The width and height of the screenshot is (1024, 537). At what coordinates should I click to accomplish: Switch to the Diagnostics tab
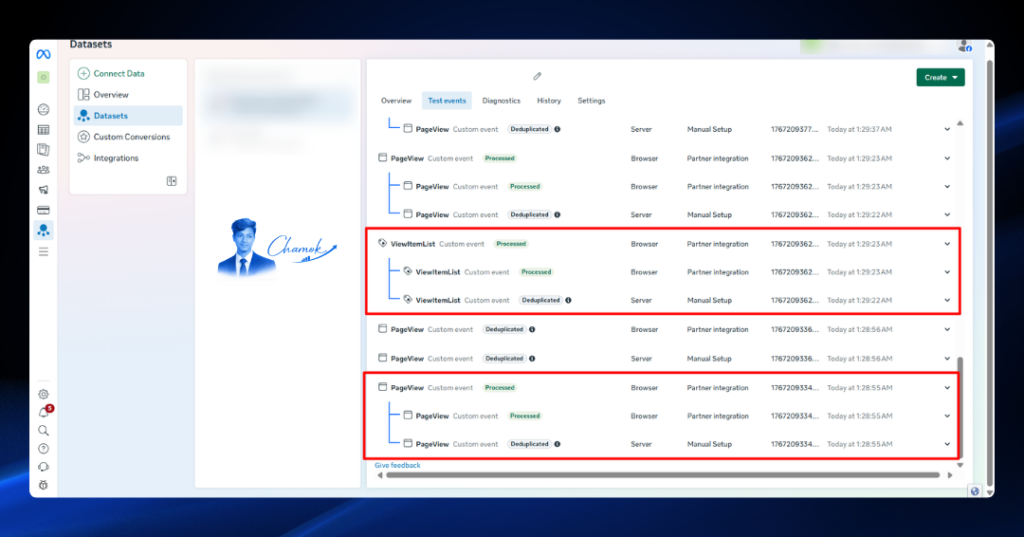click(501, 101)
